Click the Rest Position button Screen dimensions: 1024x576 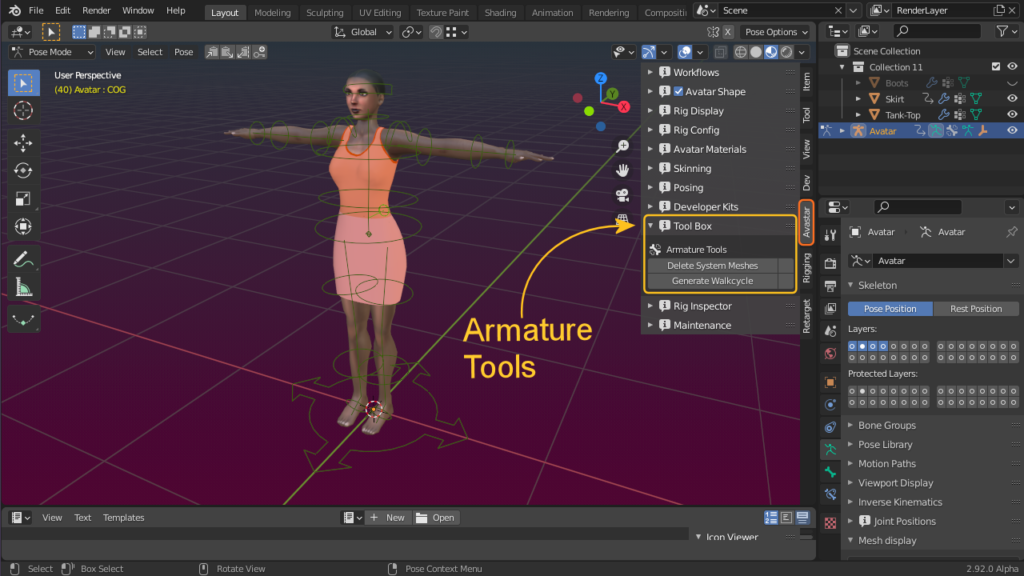(975, 308)
